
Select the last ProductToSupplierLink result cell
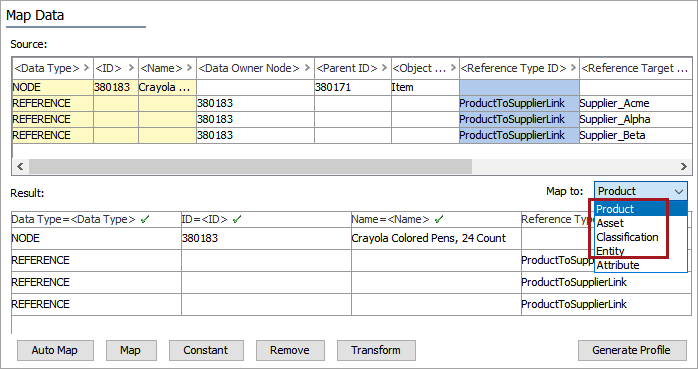tap(606, 304)
